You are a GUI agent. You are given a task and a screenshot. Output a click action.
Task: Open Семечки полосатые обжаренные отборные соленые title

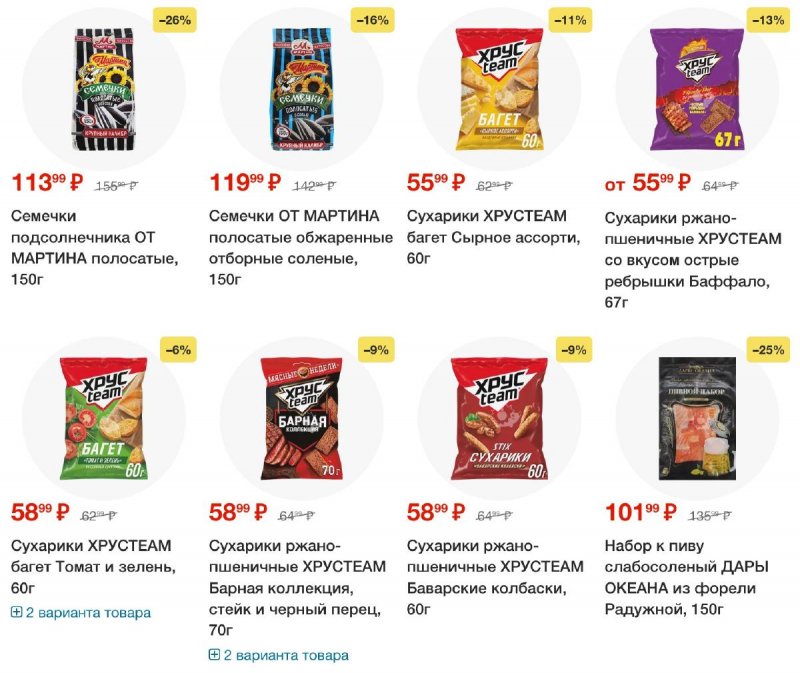(x=301, y=247)
